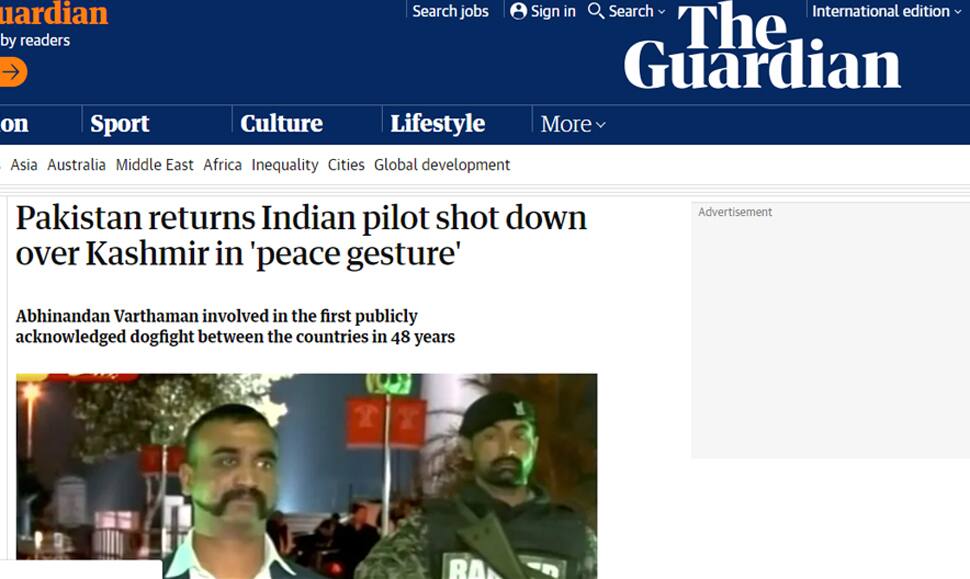Open the Sport section
The image size is (970, 579).
pos(119,124)
